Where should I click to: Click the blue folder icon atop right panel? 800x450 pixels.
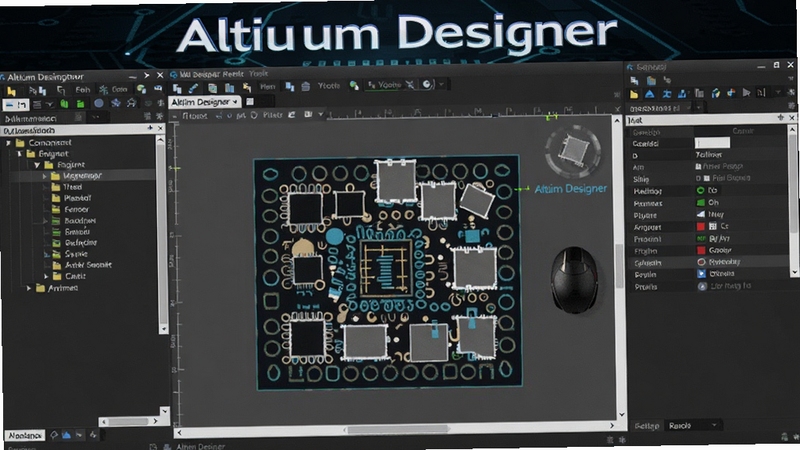pos(651,81)
